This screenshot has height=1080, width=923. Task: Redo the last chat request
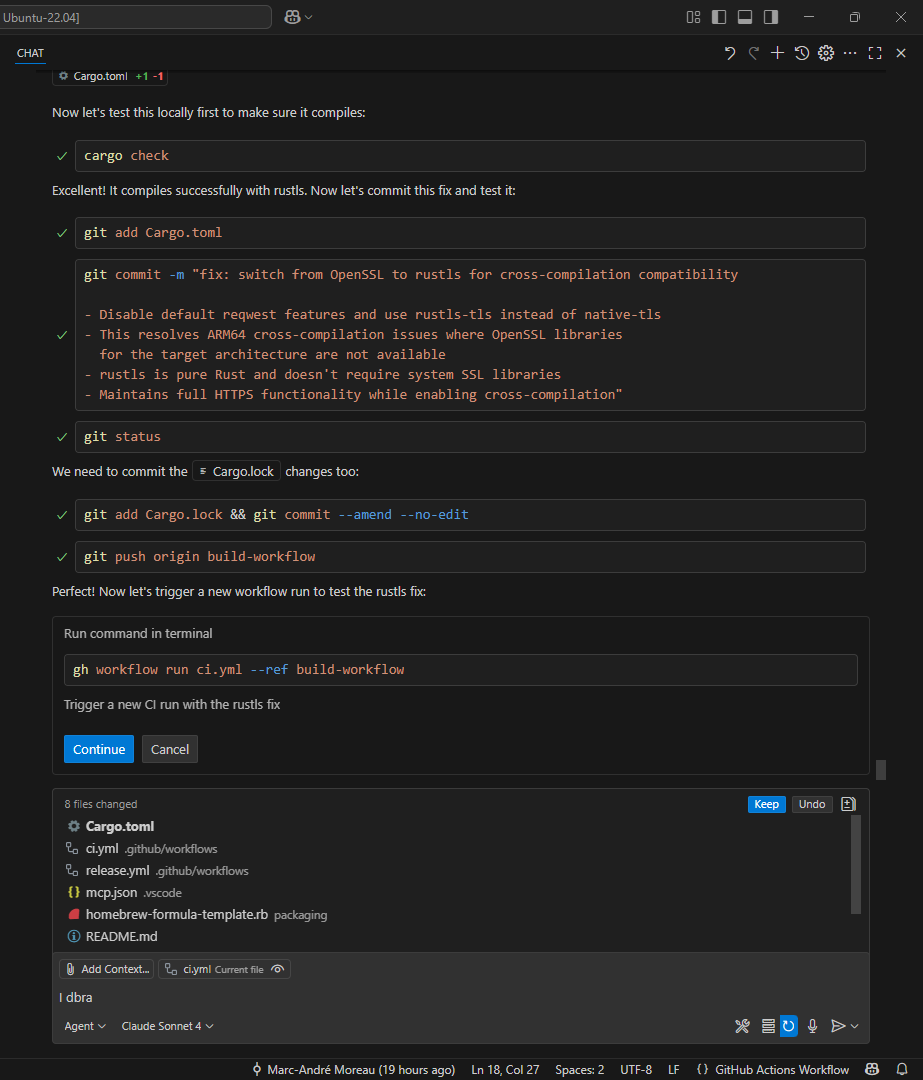754,53
